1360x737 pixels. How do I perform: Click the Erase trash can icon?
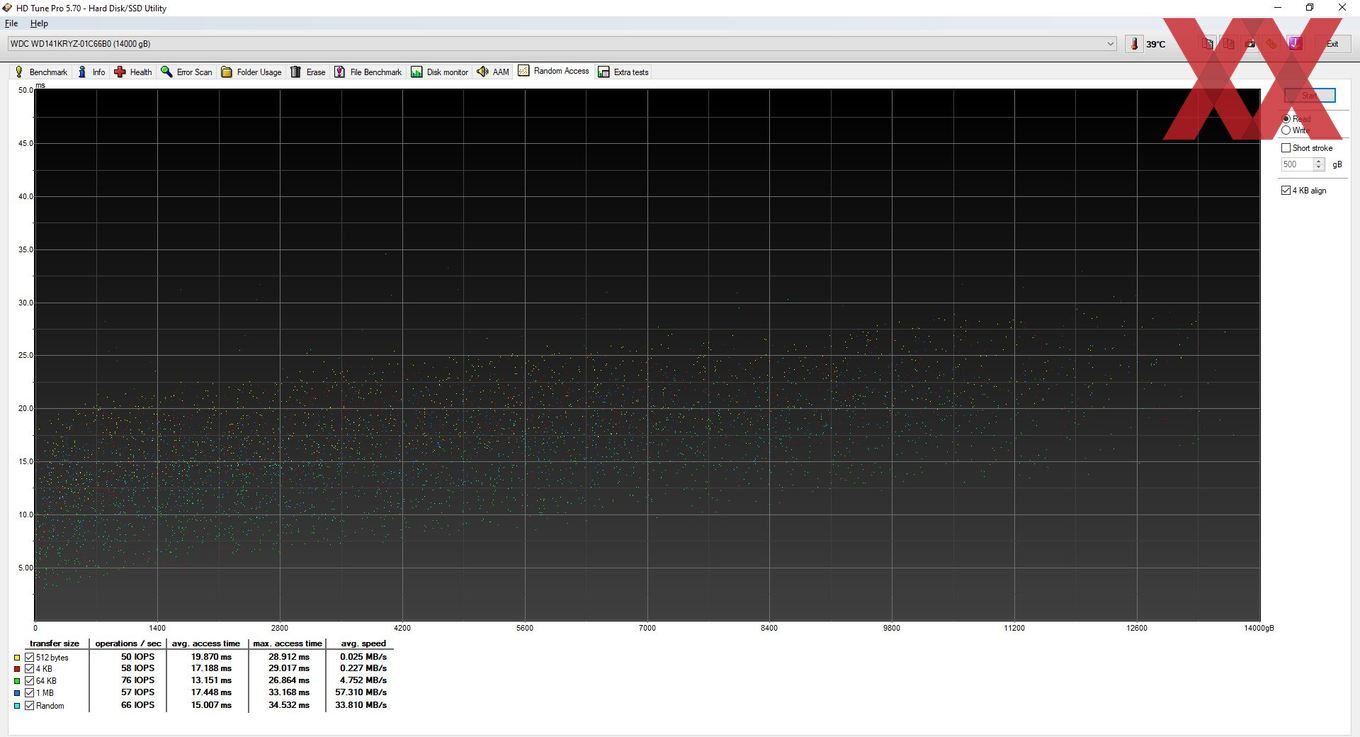point(295,72)
